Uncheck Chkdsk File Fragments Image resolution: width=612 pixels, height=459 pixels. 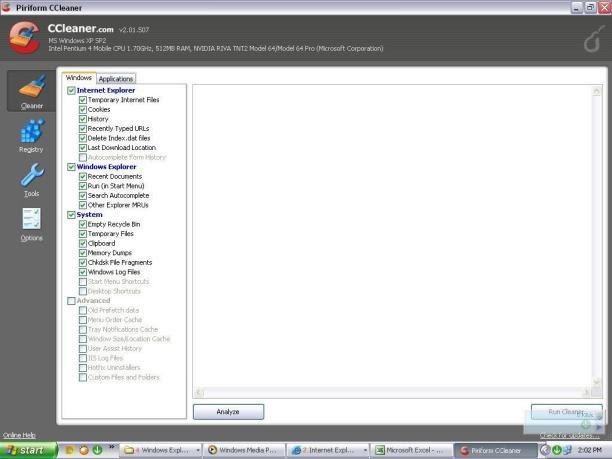pos(83,263)
